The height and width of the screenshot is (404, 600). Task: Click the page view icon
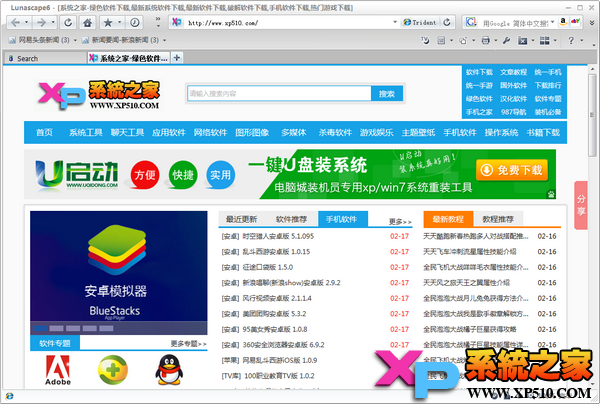(442, 41)
